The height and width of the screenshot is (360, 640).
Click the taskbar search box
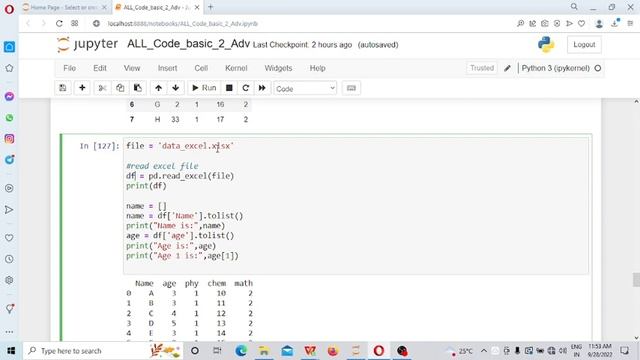tap(103, 351)
